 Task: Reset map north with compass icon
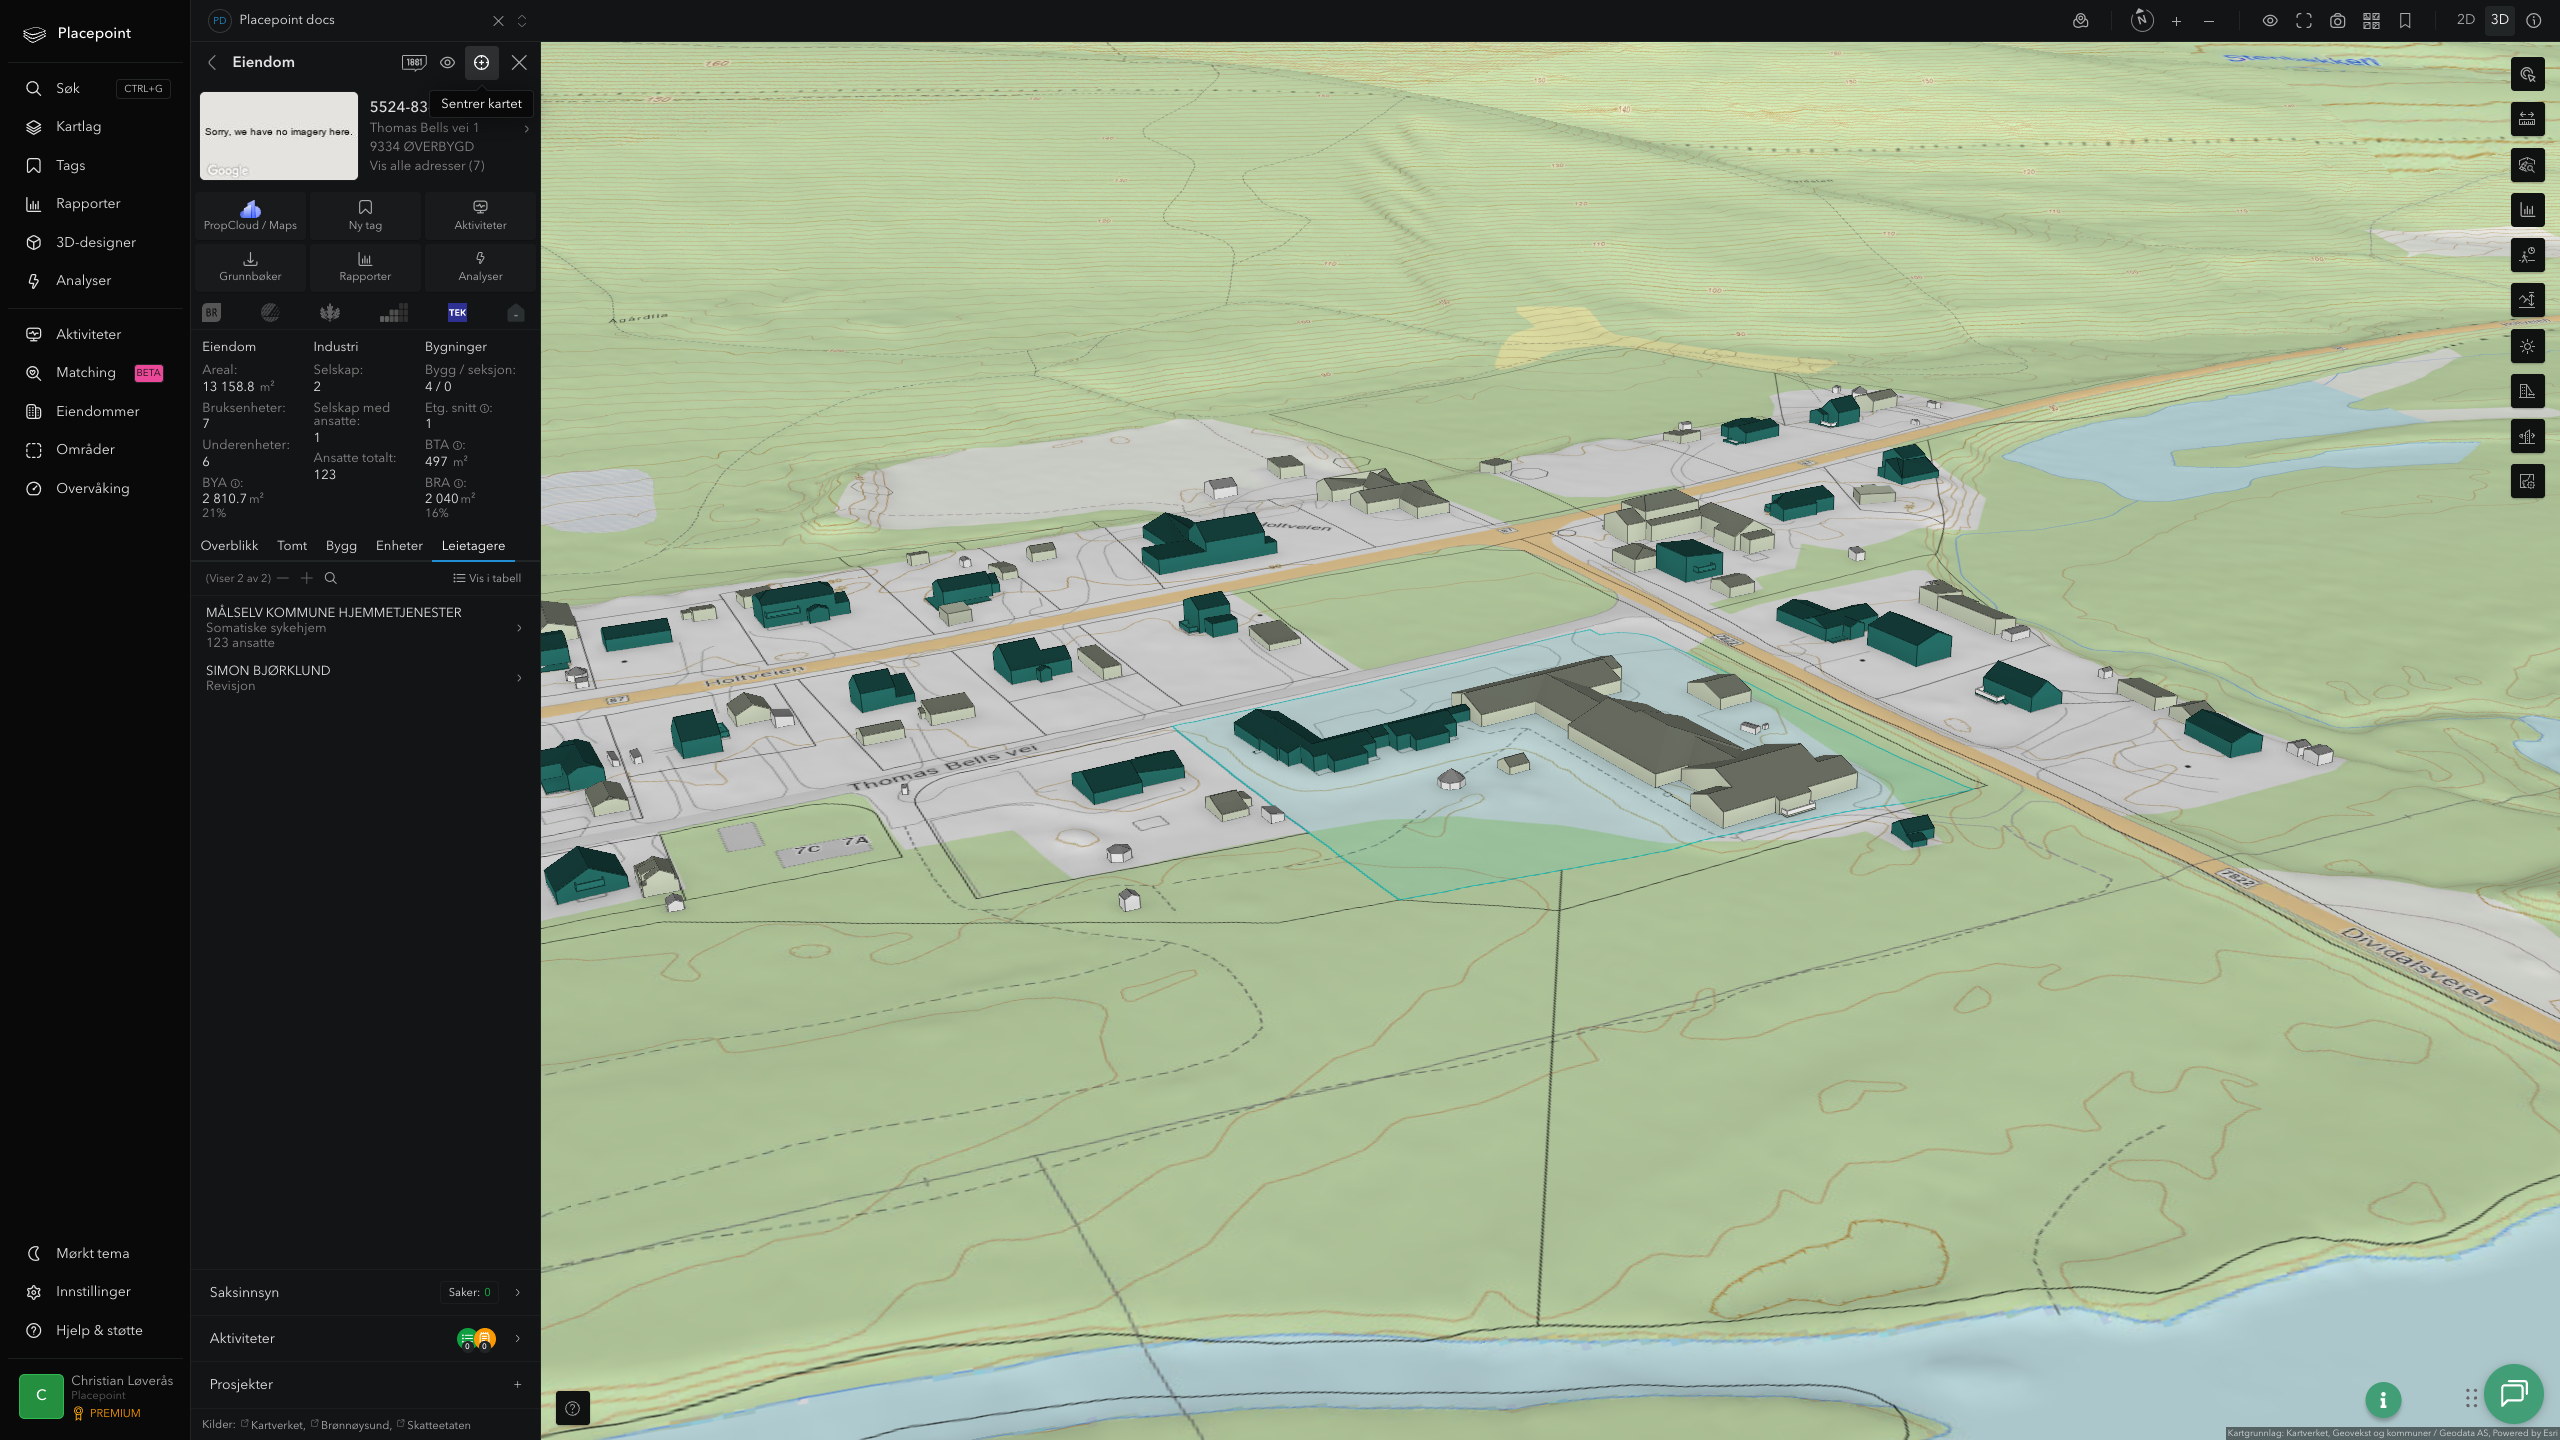point(2142,20)
